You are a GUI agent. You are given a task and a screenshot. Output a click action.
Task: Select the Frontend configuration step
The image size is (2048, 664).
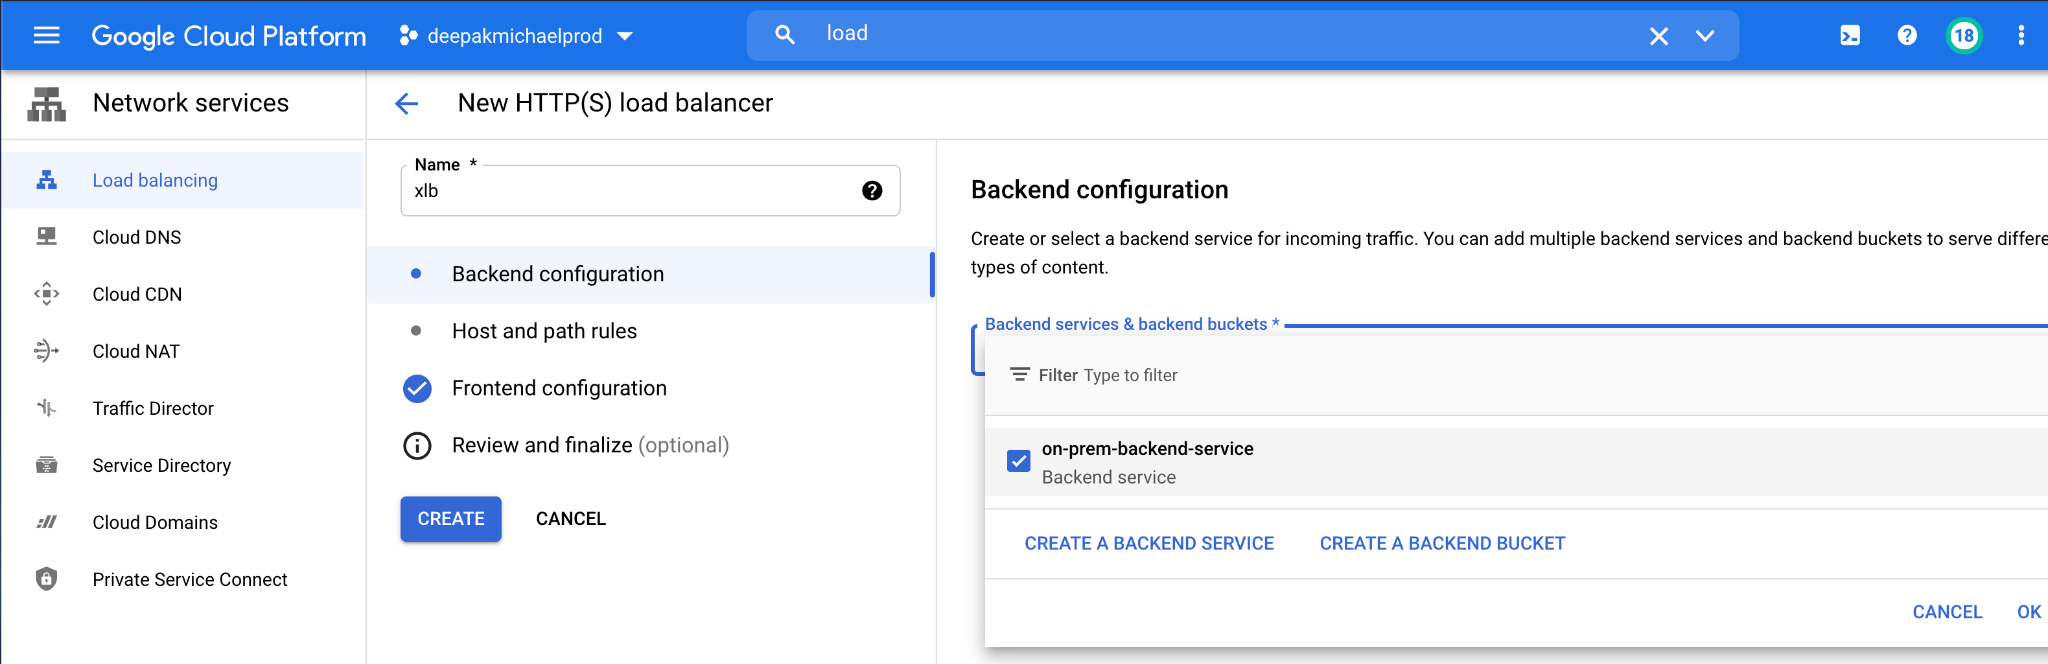(x=559, y=388)
